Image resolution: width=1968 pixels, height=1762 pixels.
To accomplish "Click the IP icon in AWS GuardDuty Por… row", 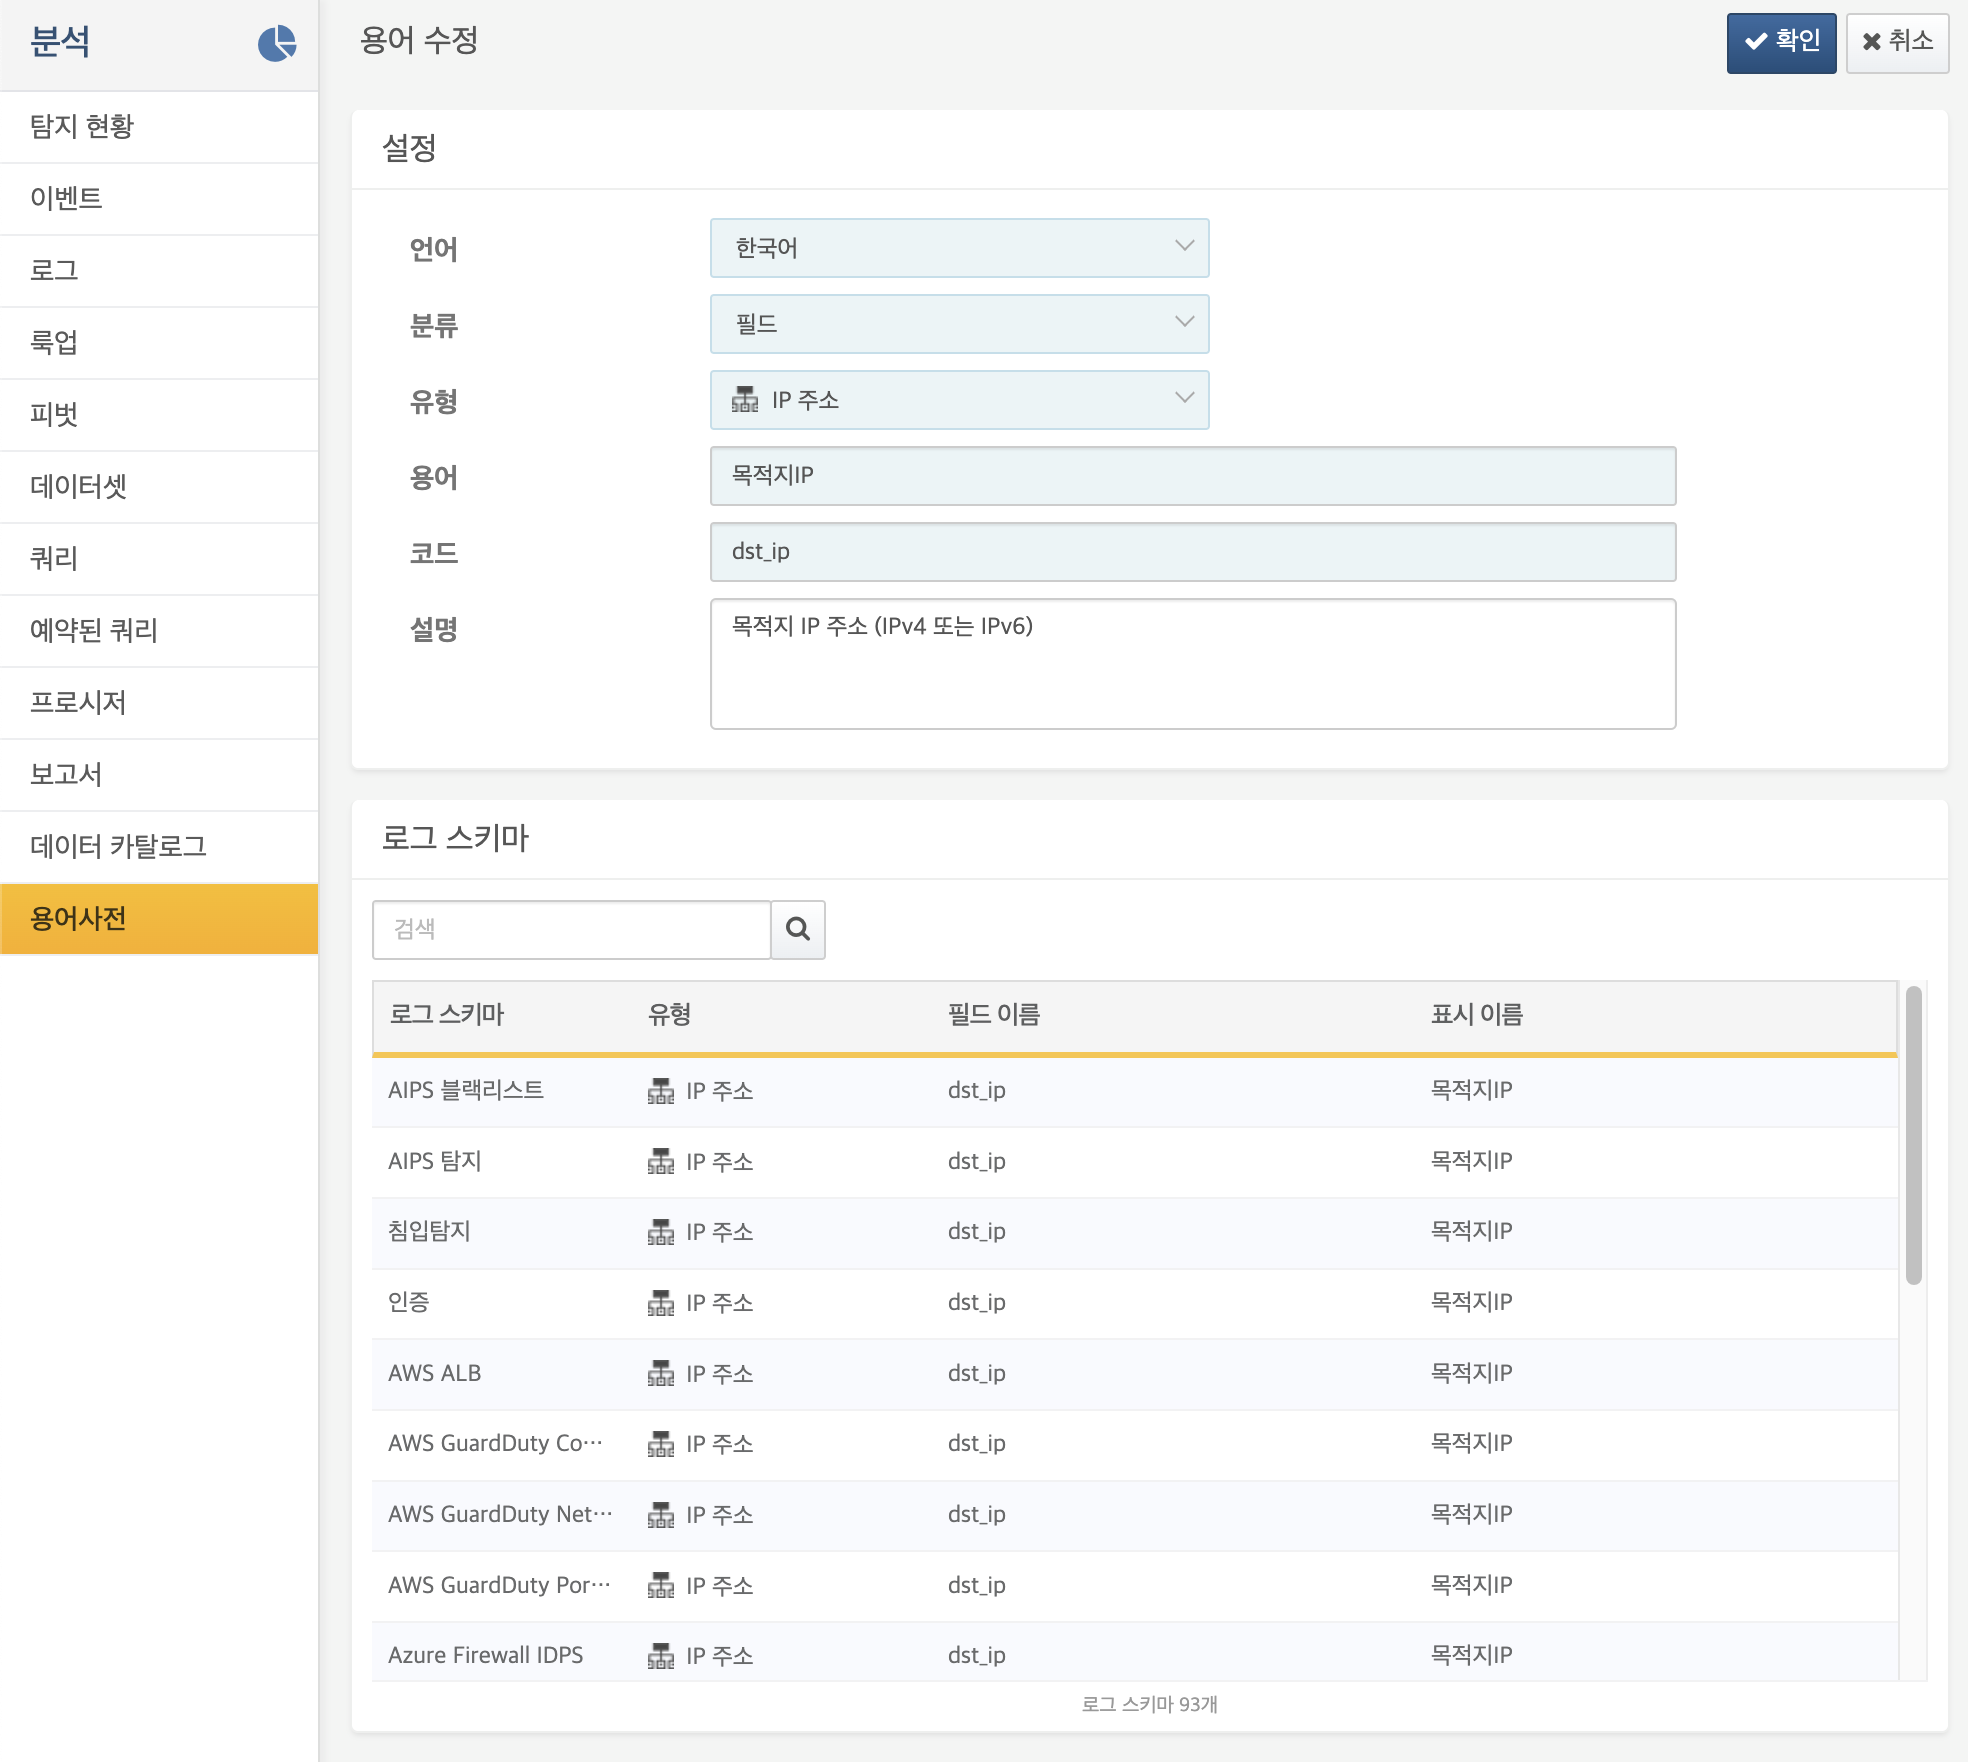I will click(661, 1586).
